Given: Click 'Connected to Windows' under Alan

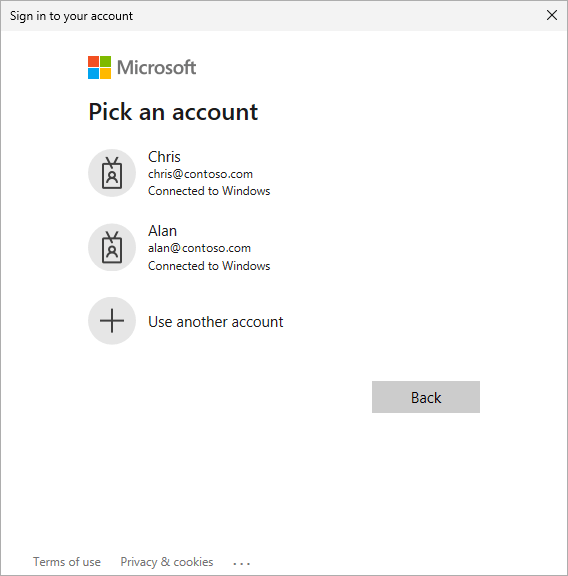Looking at the screenshot, I should [209, 266].
